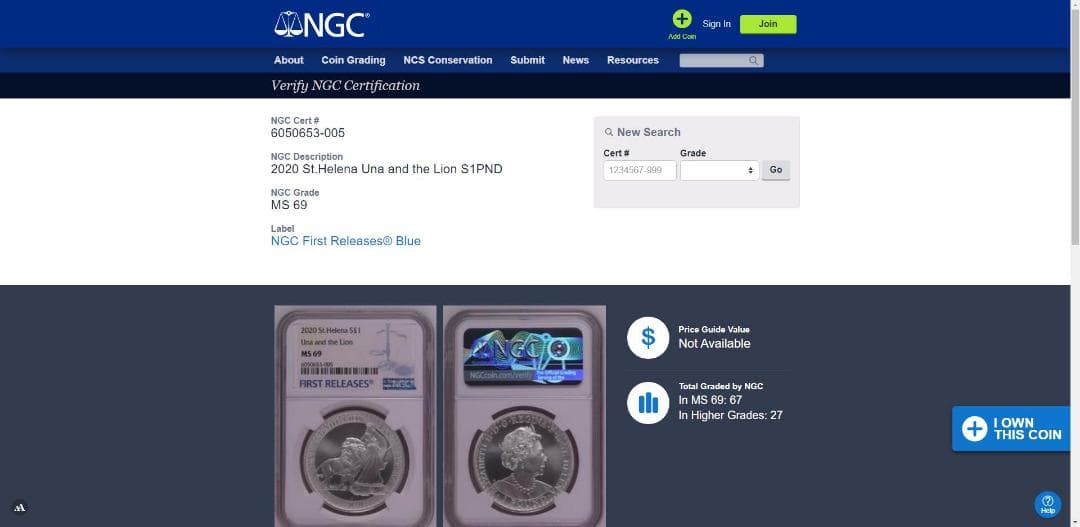The width and height of the screenshot is (1080, 527).
Task: Click the dollar sign Price Guide icon
Action: click(x=647, y=338)
